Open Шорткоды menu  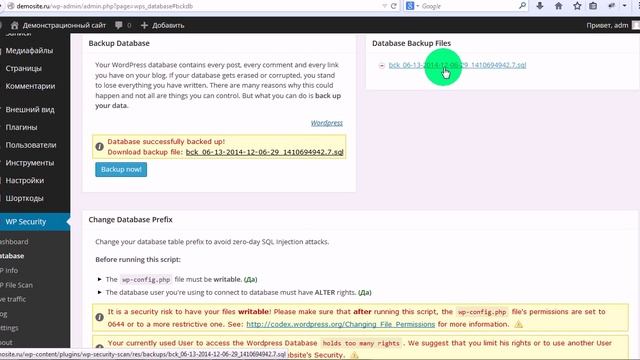24,198
